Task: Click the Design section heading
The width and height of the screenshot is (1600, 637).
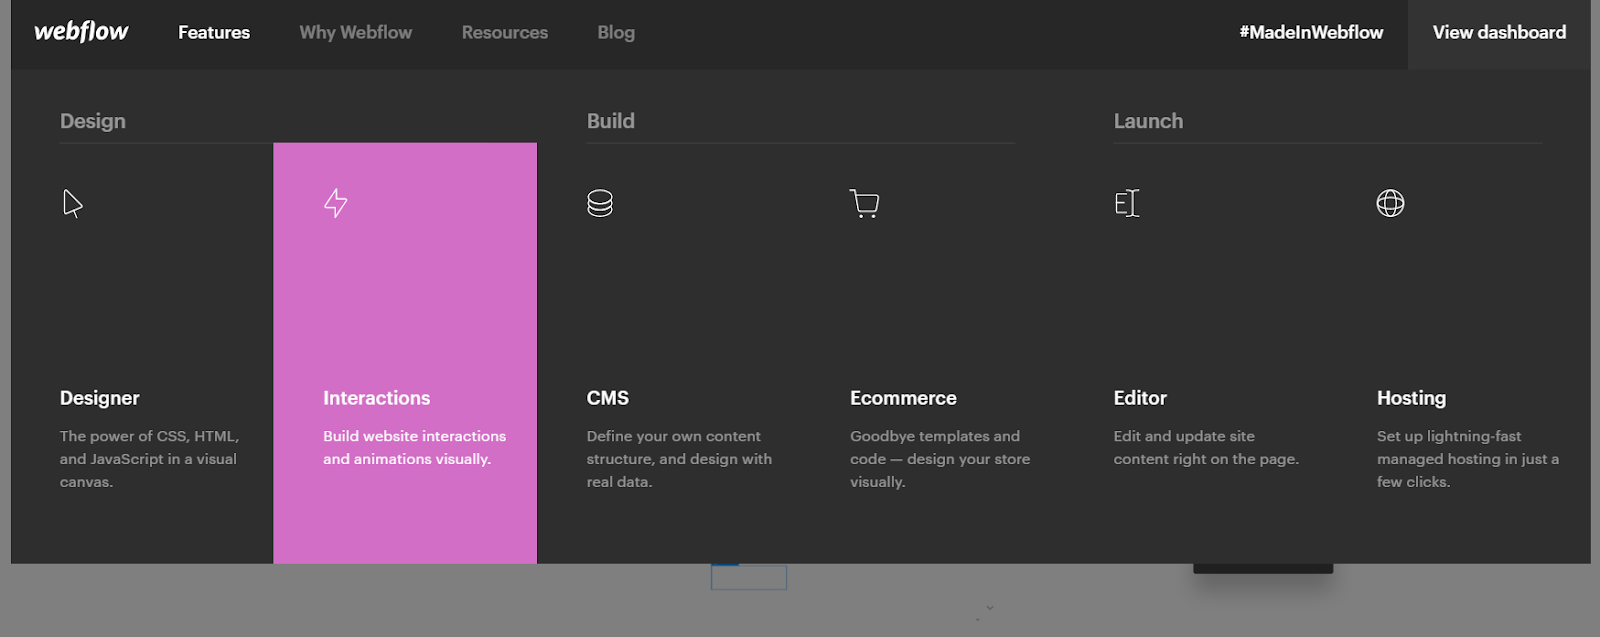Action: [93, 121]
